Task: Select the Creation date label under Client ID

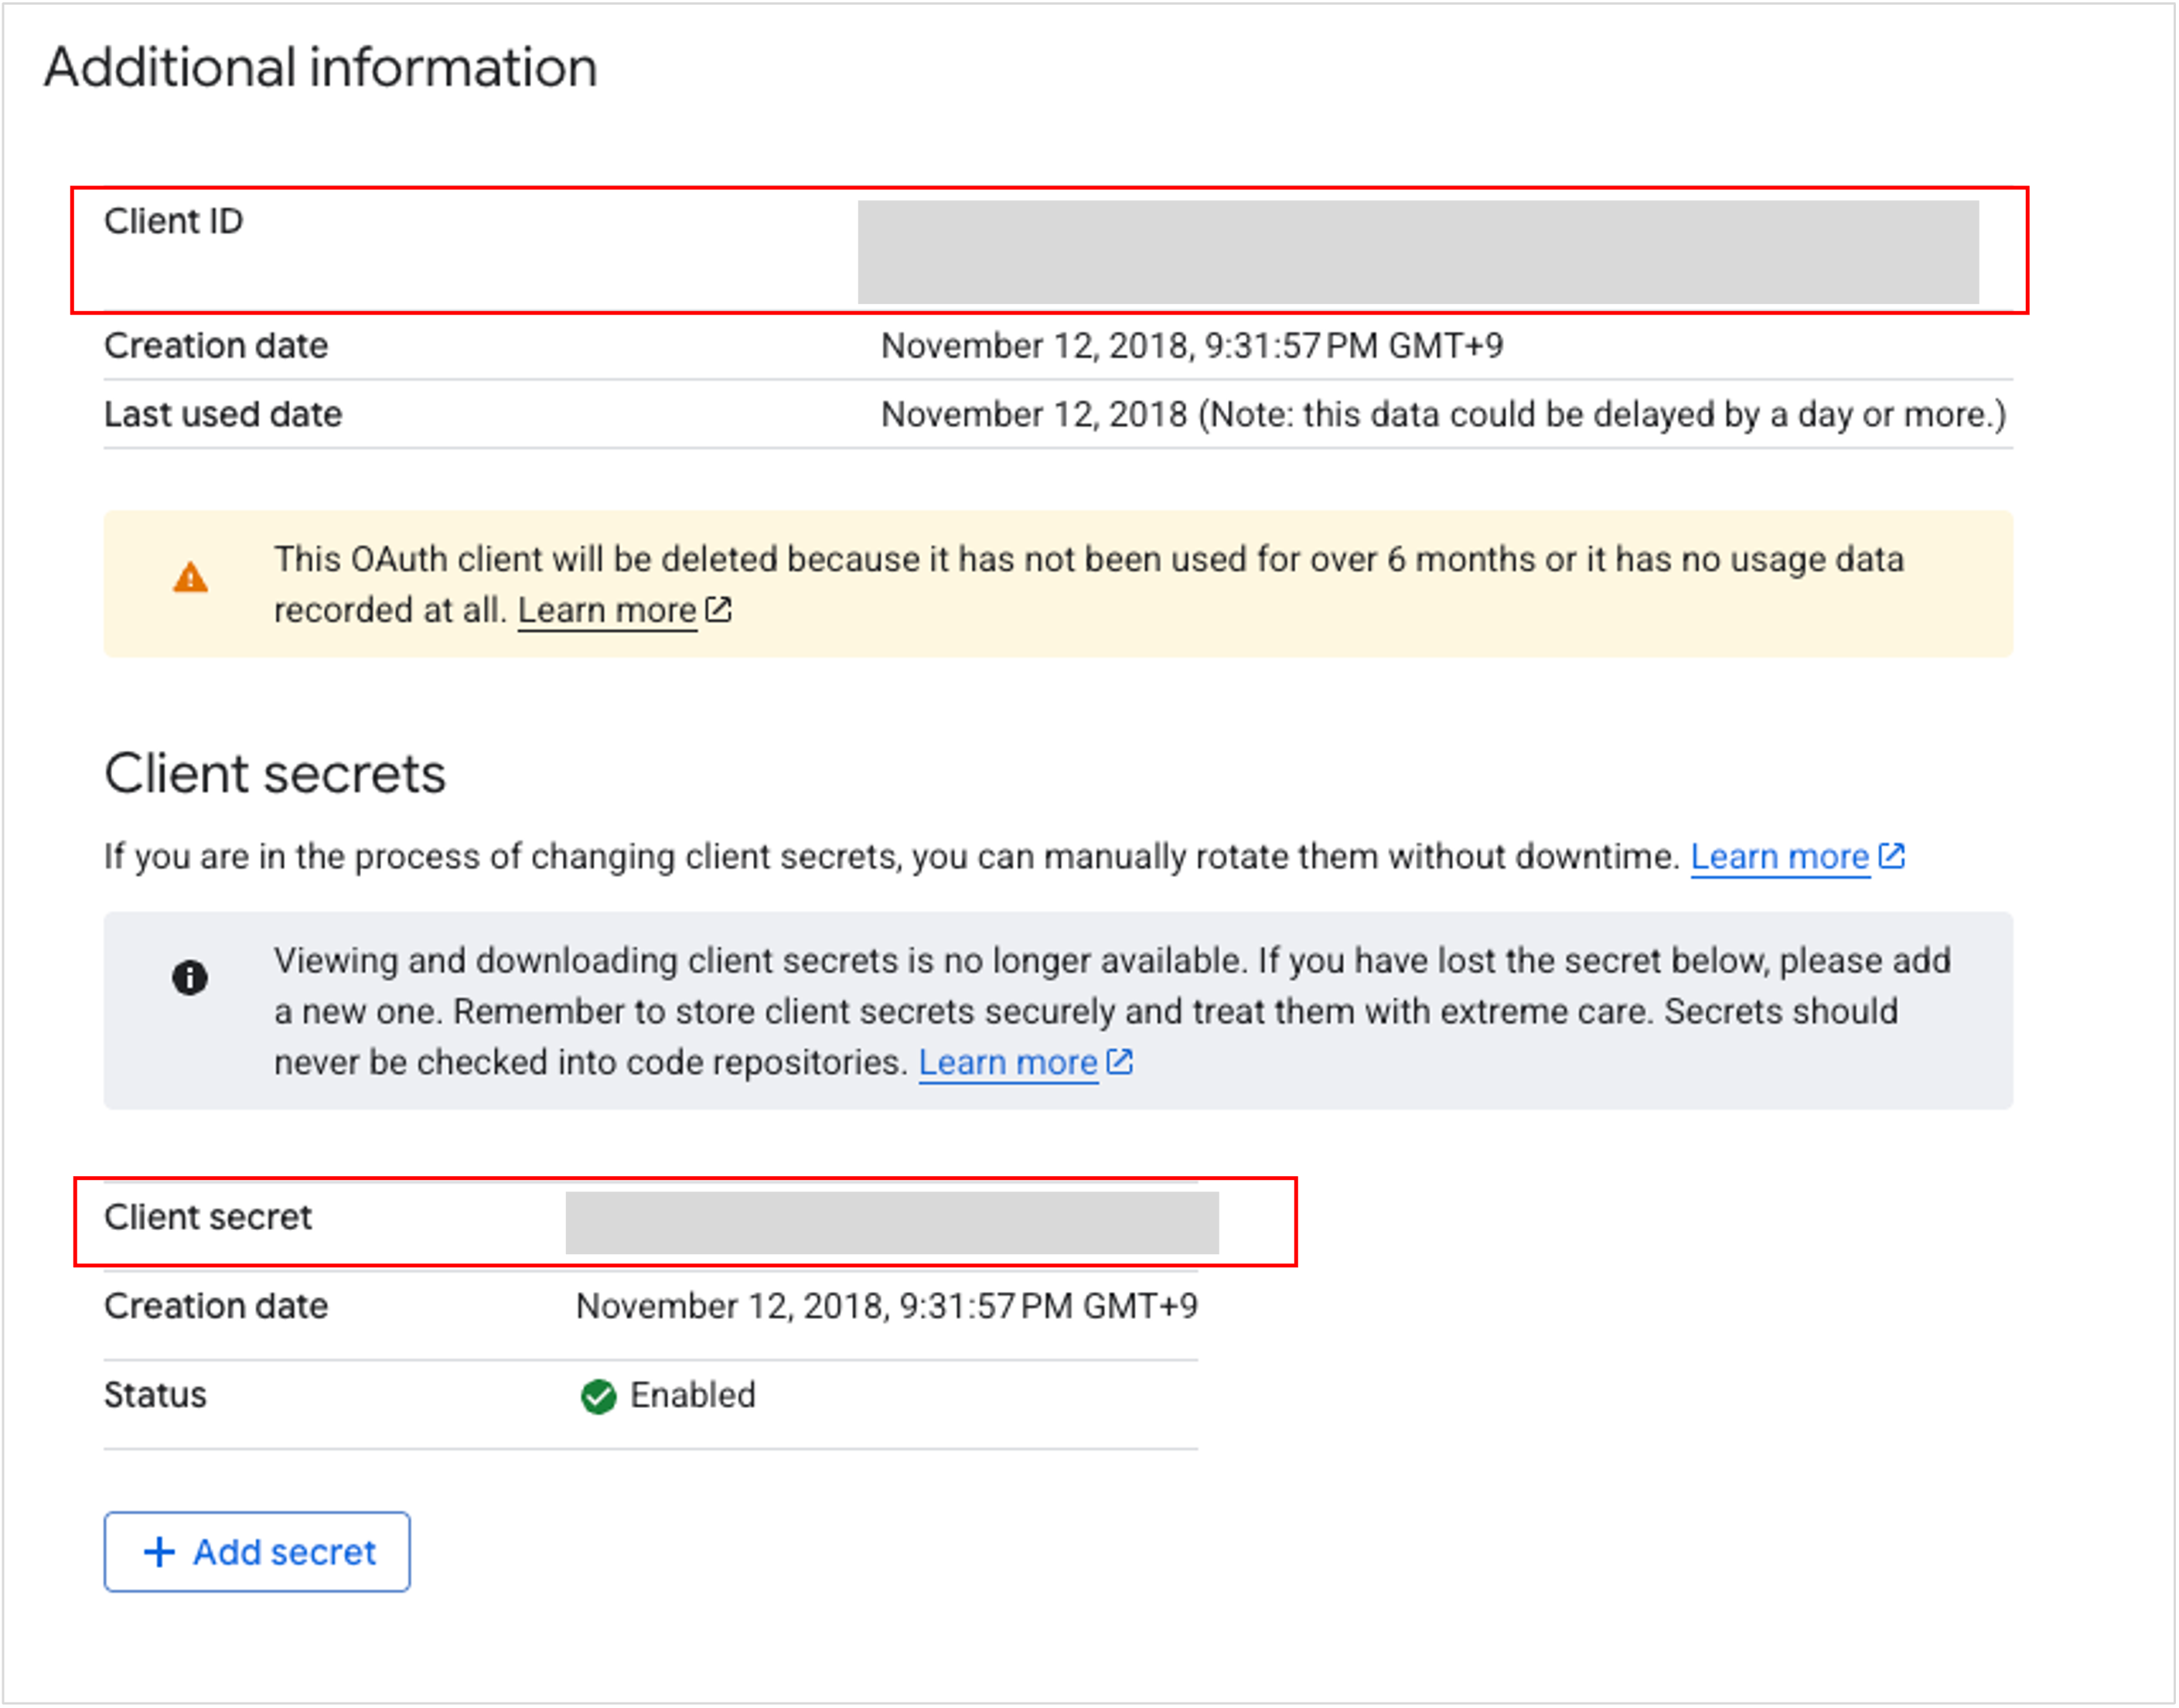Action: 216,346
